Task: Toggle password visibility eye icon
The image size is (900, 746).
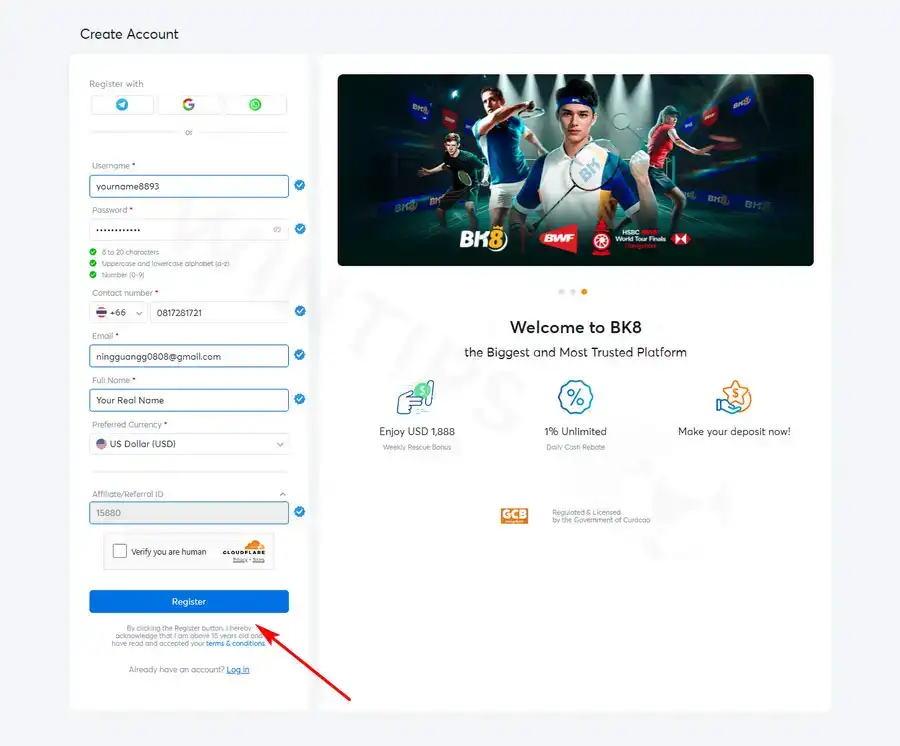Action: tap(277, 230)
